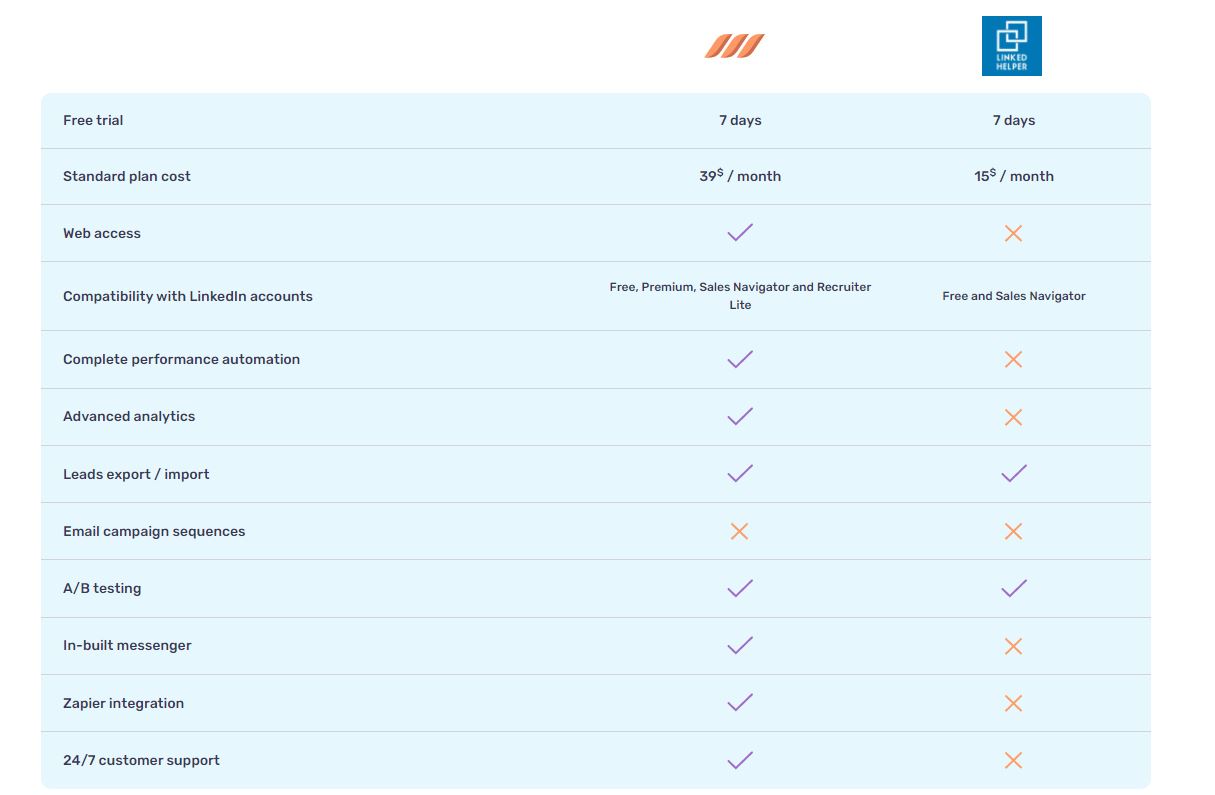Click the cross for Complete performance automation
1215x795 pixels.
[1013, 359]
